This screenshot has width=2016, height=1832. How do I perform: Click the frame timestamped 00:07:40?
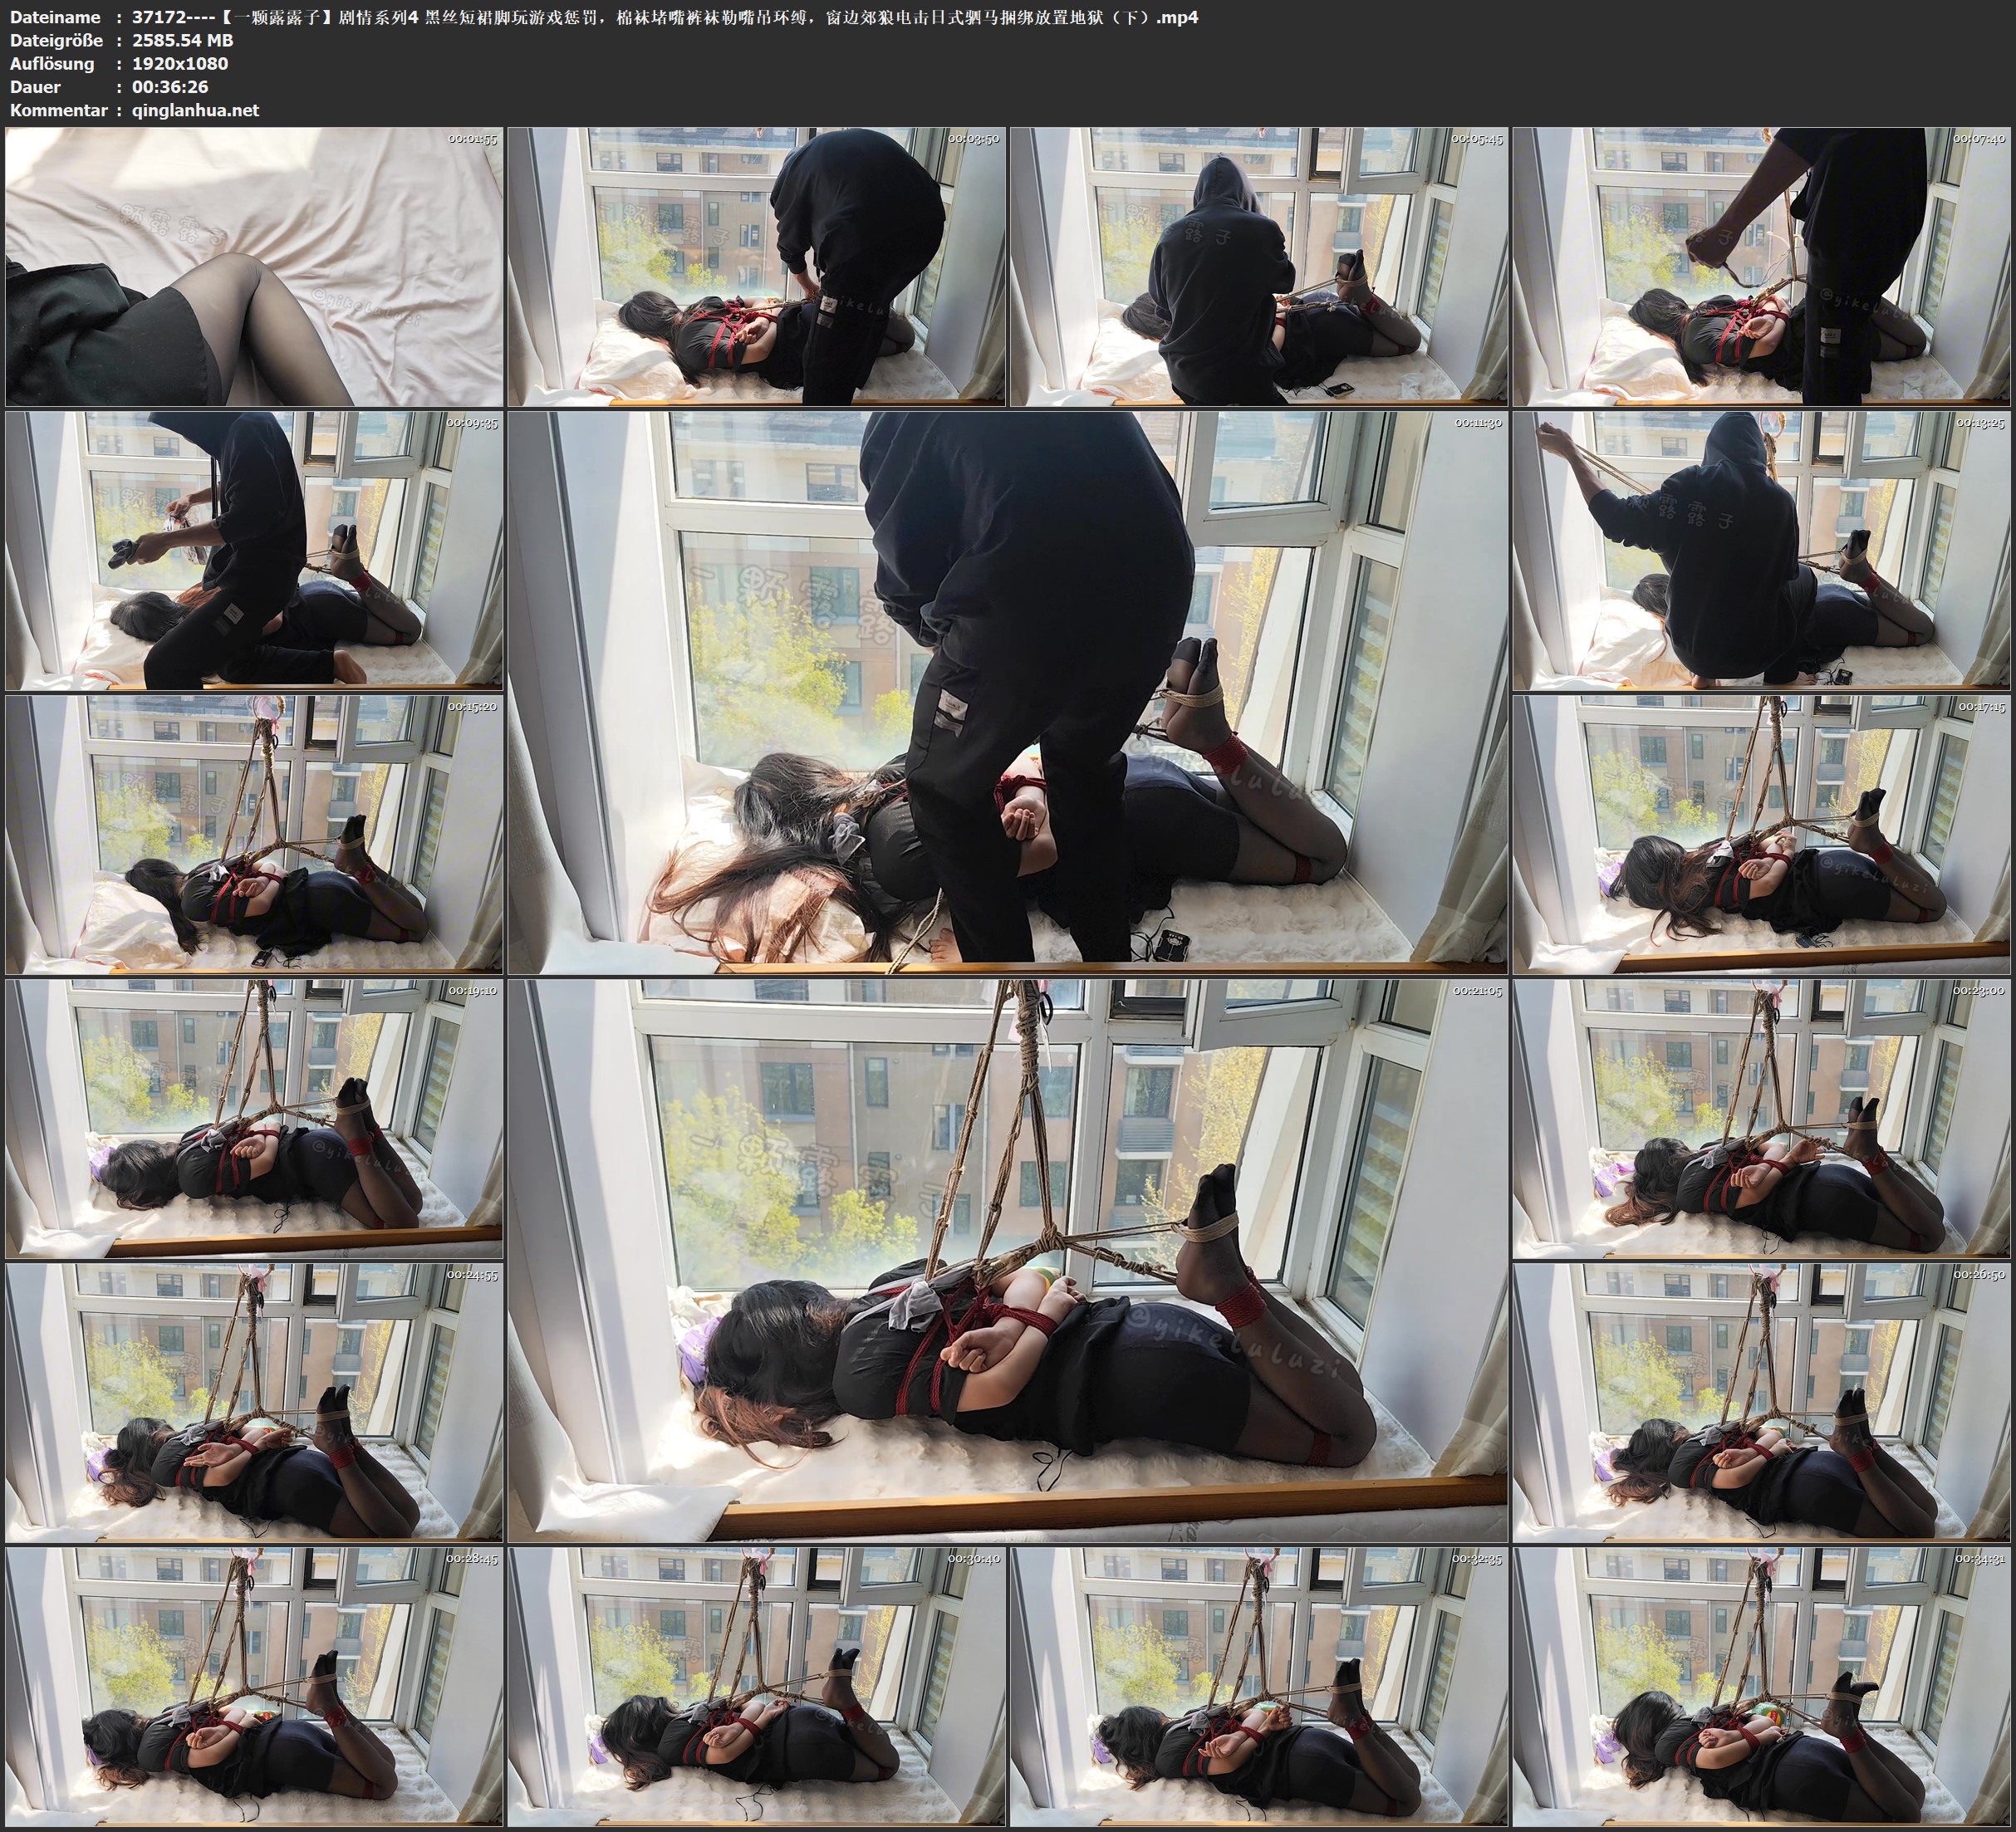pyautogui.click(x=1762, y=267)
